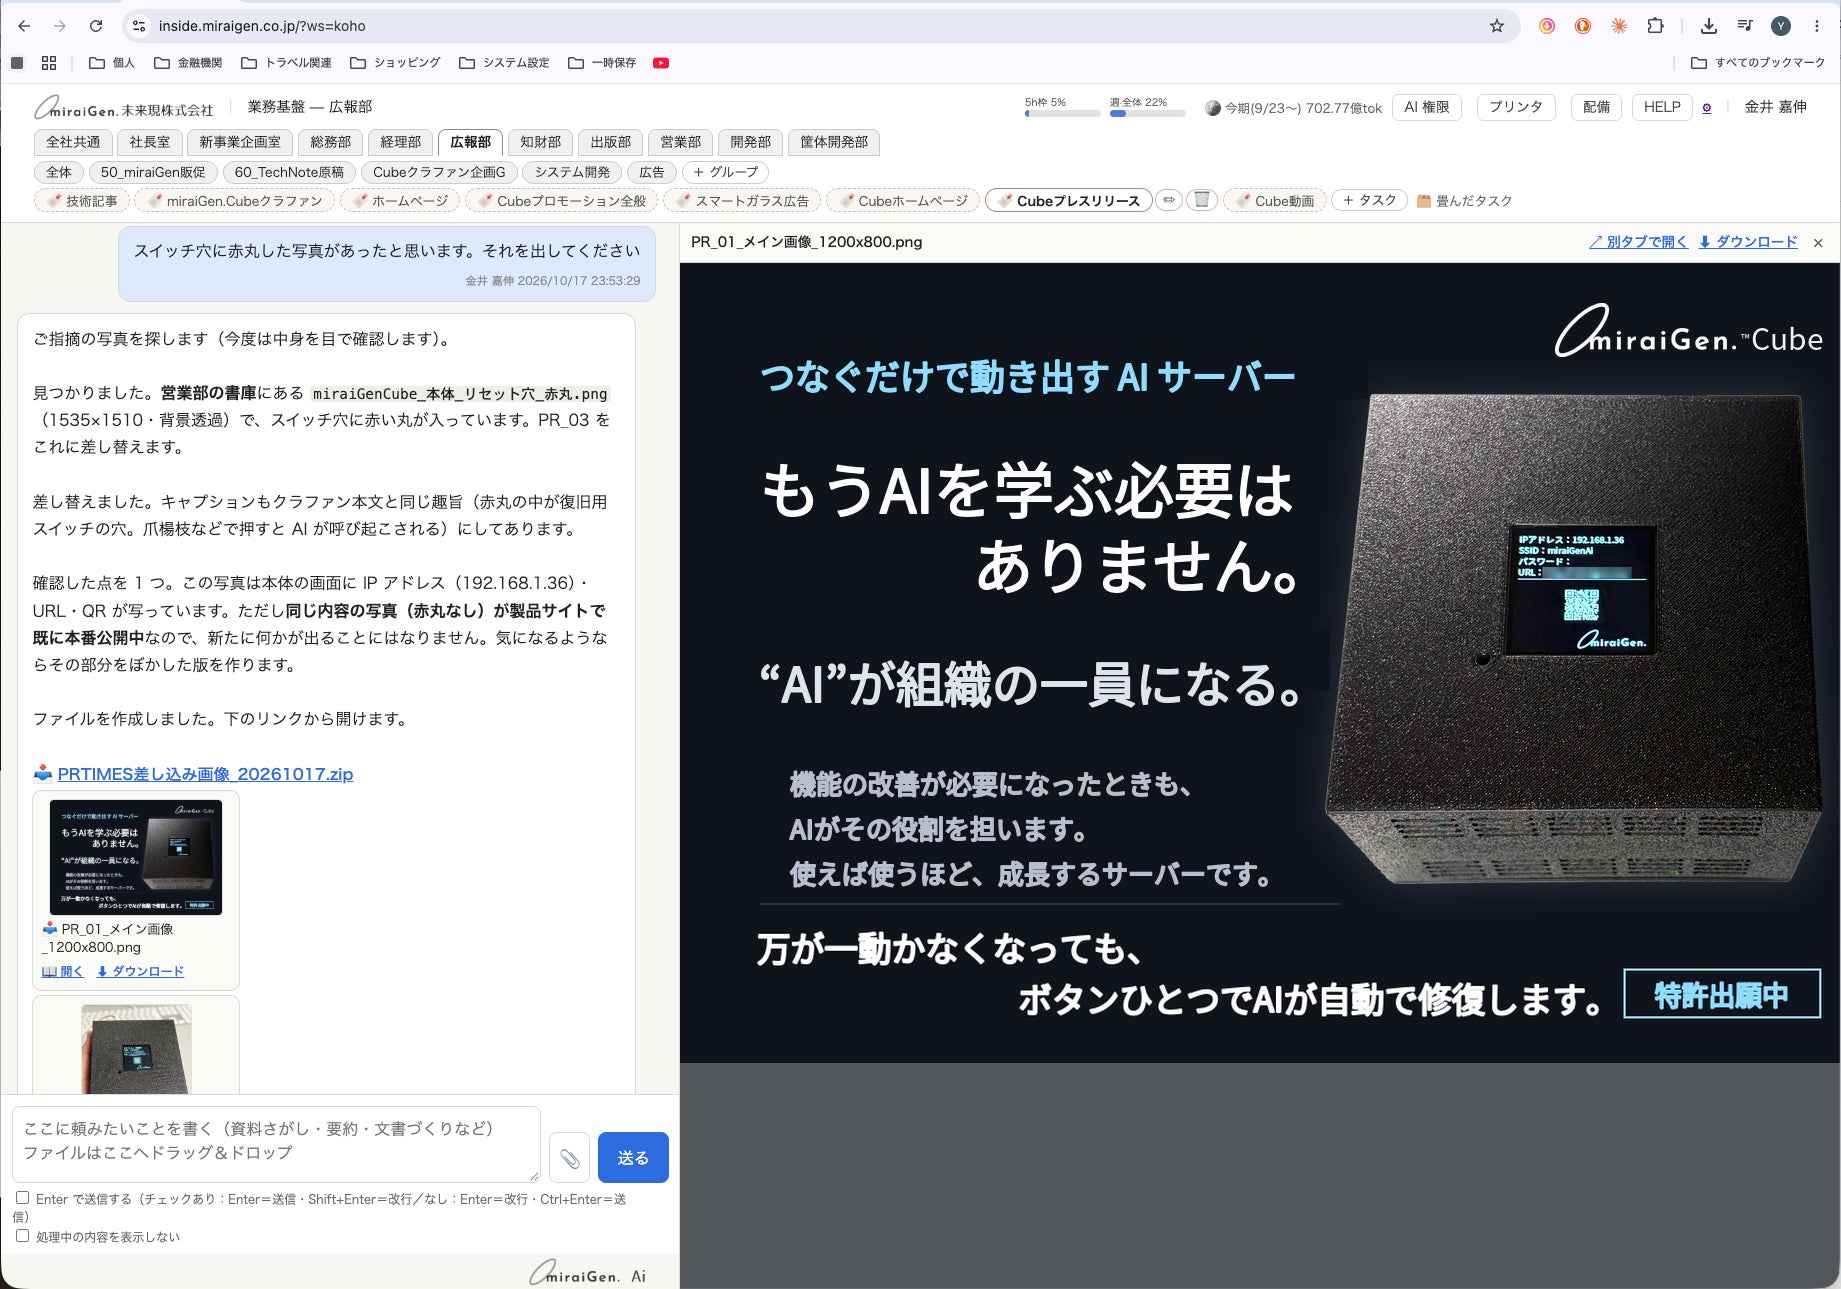Open the 畳んだタスク folded tasks box
This screenshot has width=1841, height=1289.
pos(1464,201)
